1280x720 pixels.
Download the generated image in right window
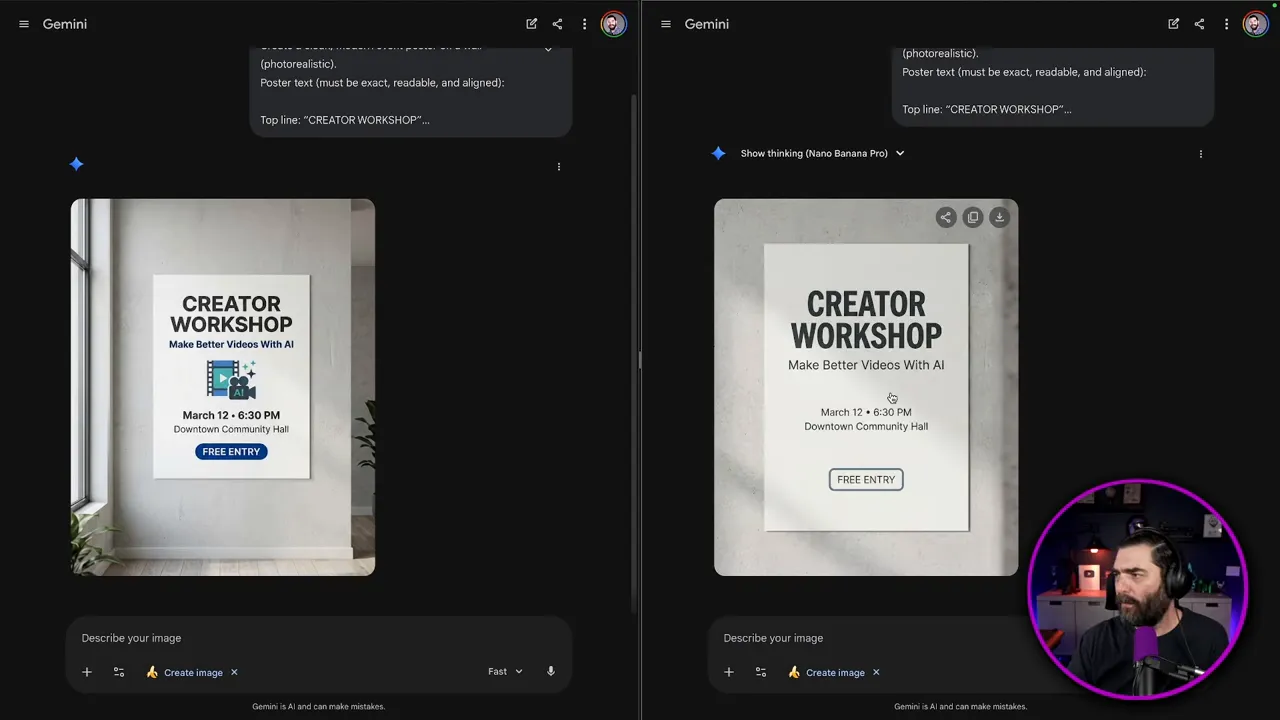[999, 217]
